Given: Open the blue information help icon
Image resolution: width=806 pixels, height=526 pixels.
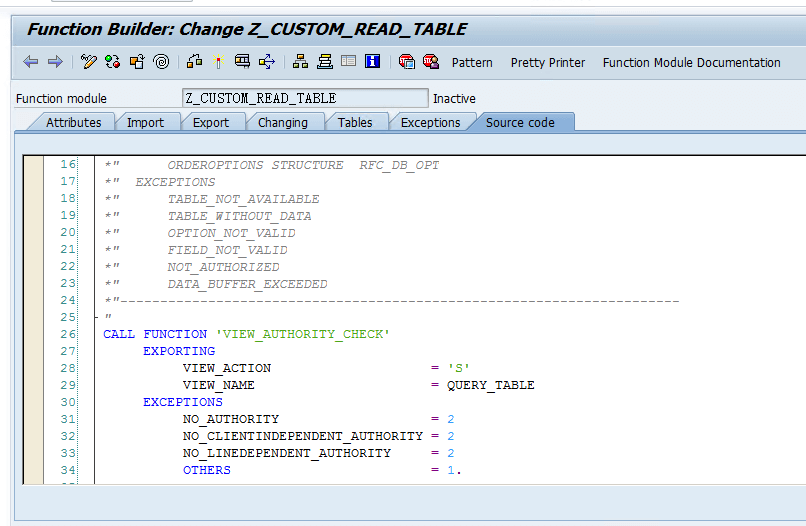Looking at the screenshot, I should [x=372, y=62].
